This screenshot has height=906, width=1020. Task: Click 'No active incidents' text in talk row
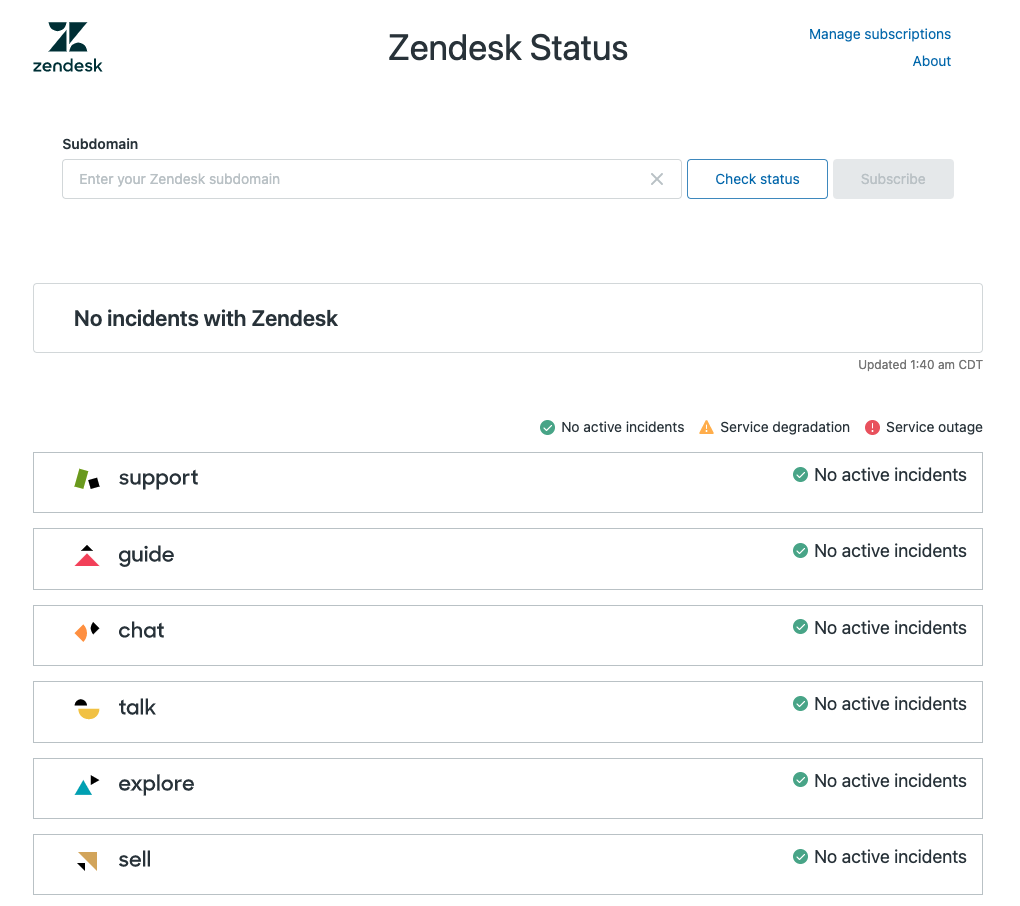pyautogui.click(x=890, y=704)
